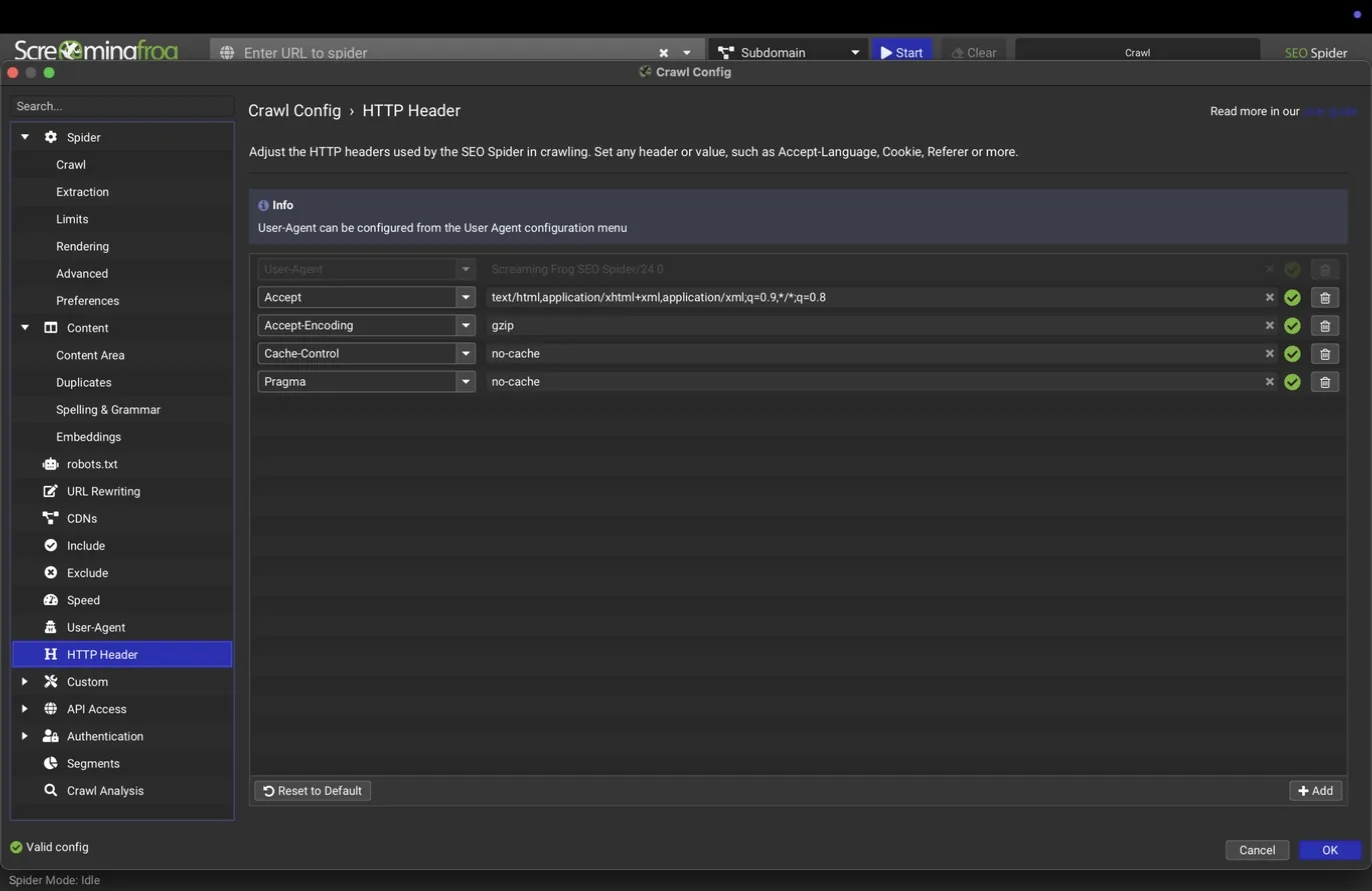
Task: Open Preferences settings
Action: click(87, 300)
